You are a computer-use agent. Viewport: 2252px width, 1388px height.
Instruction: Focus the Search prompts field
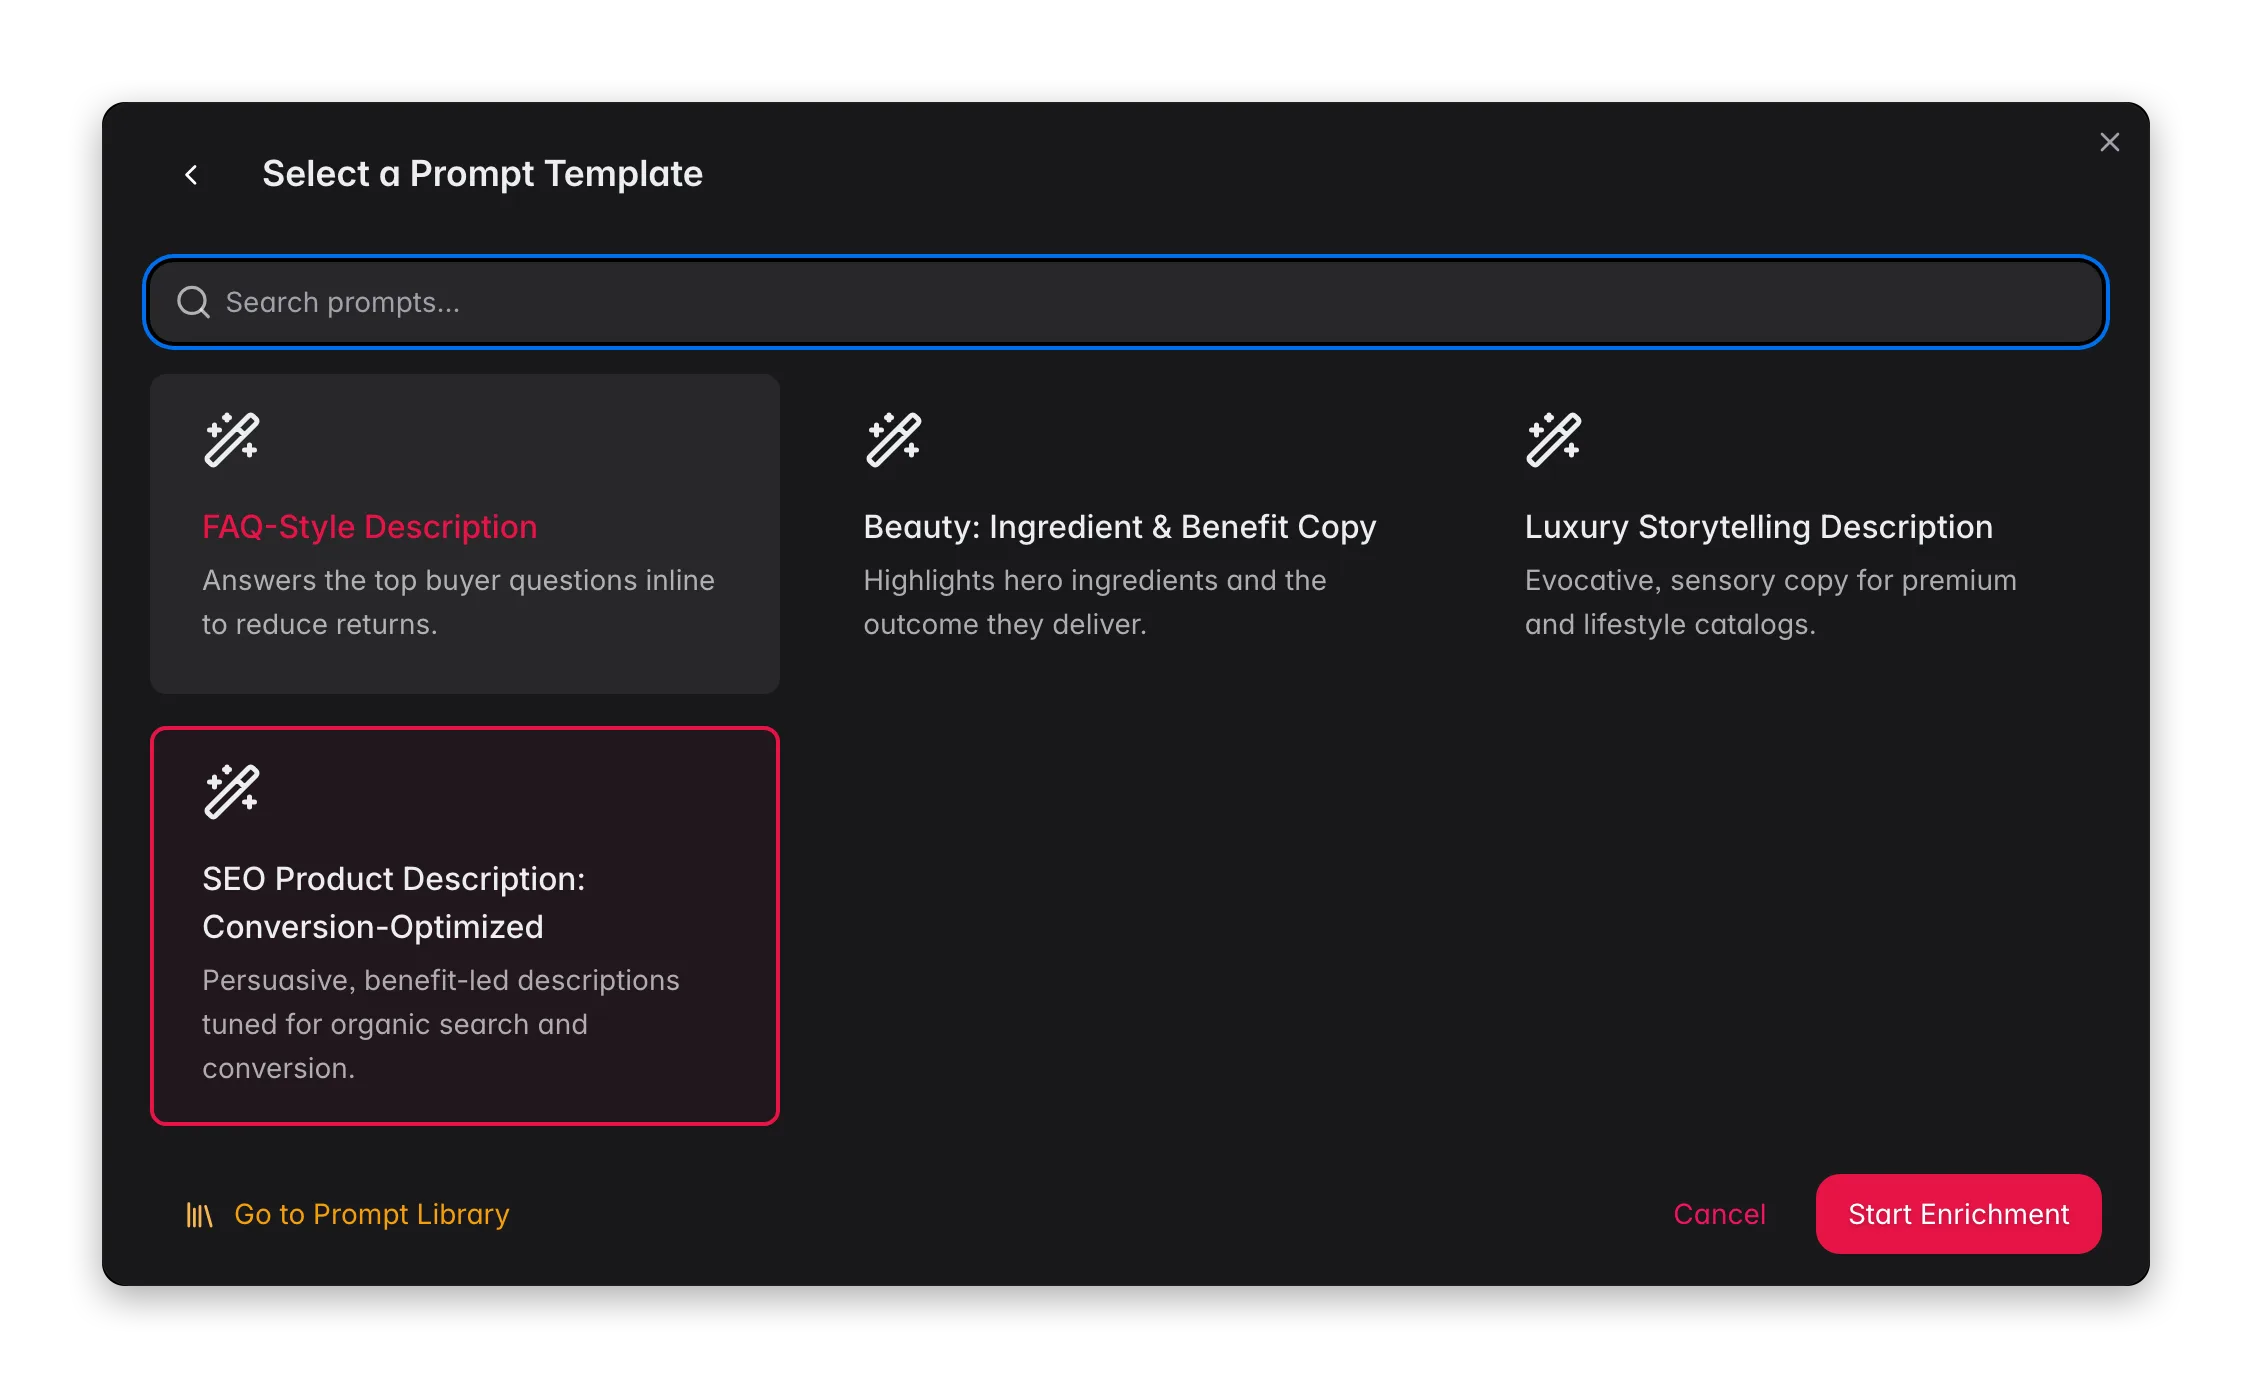1126,302
